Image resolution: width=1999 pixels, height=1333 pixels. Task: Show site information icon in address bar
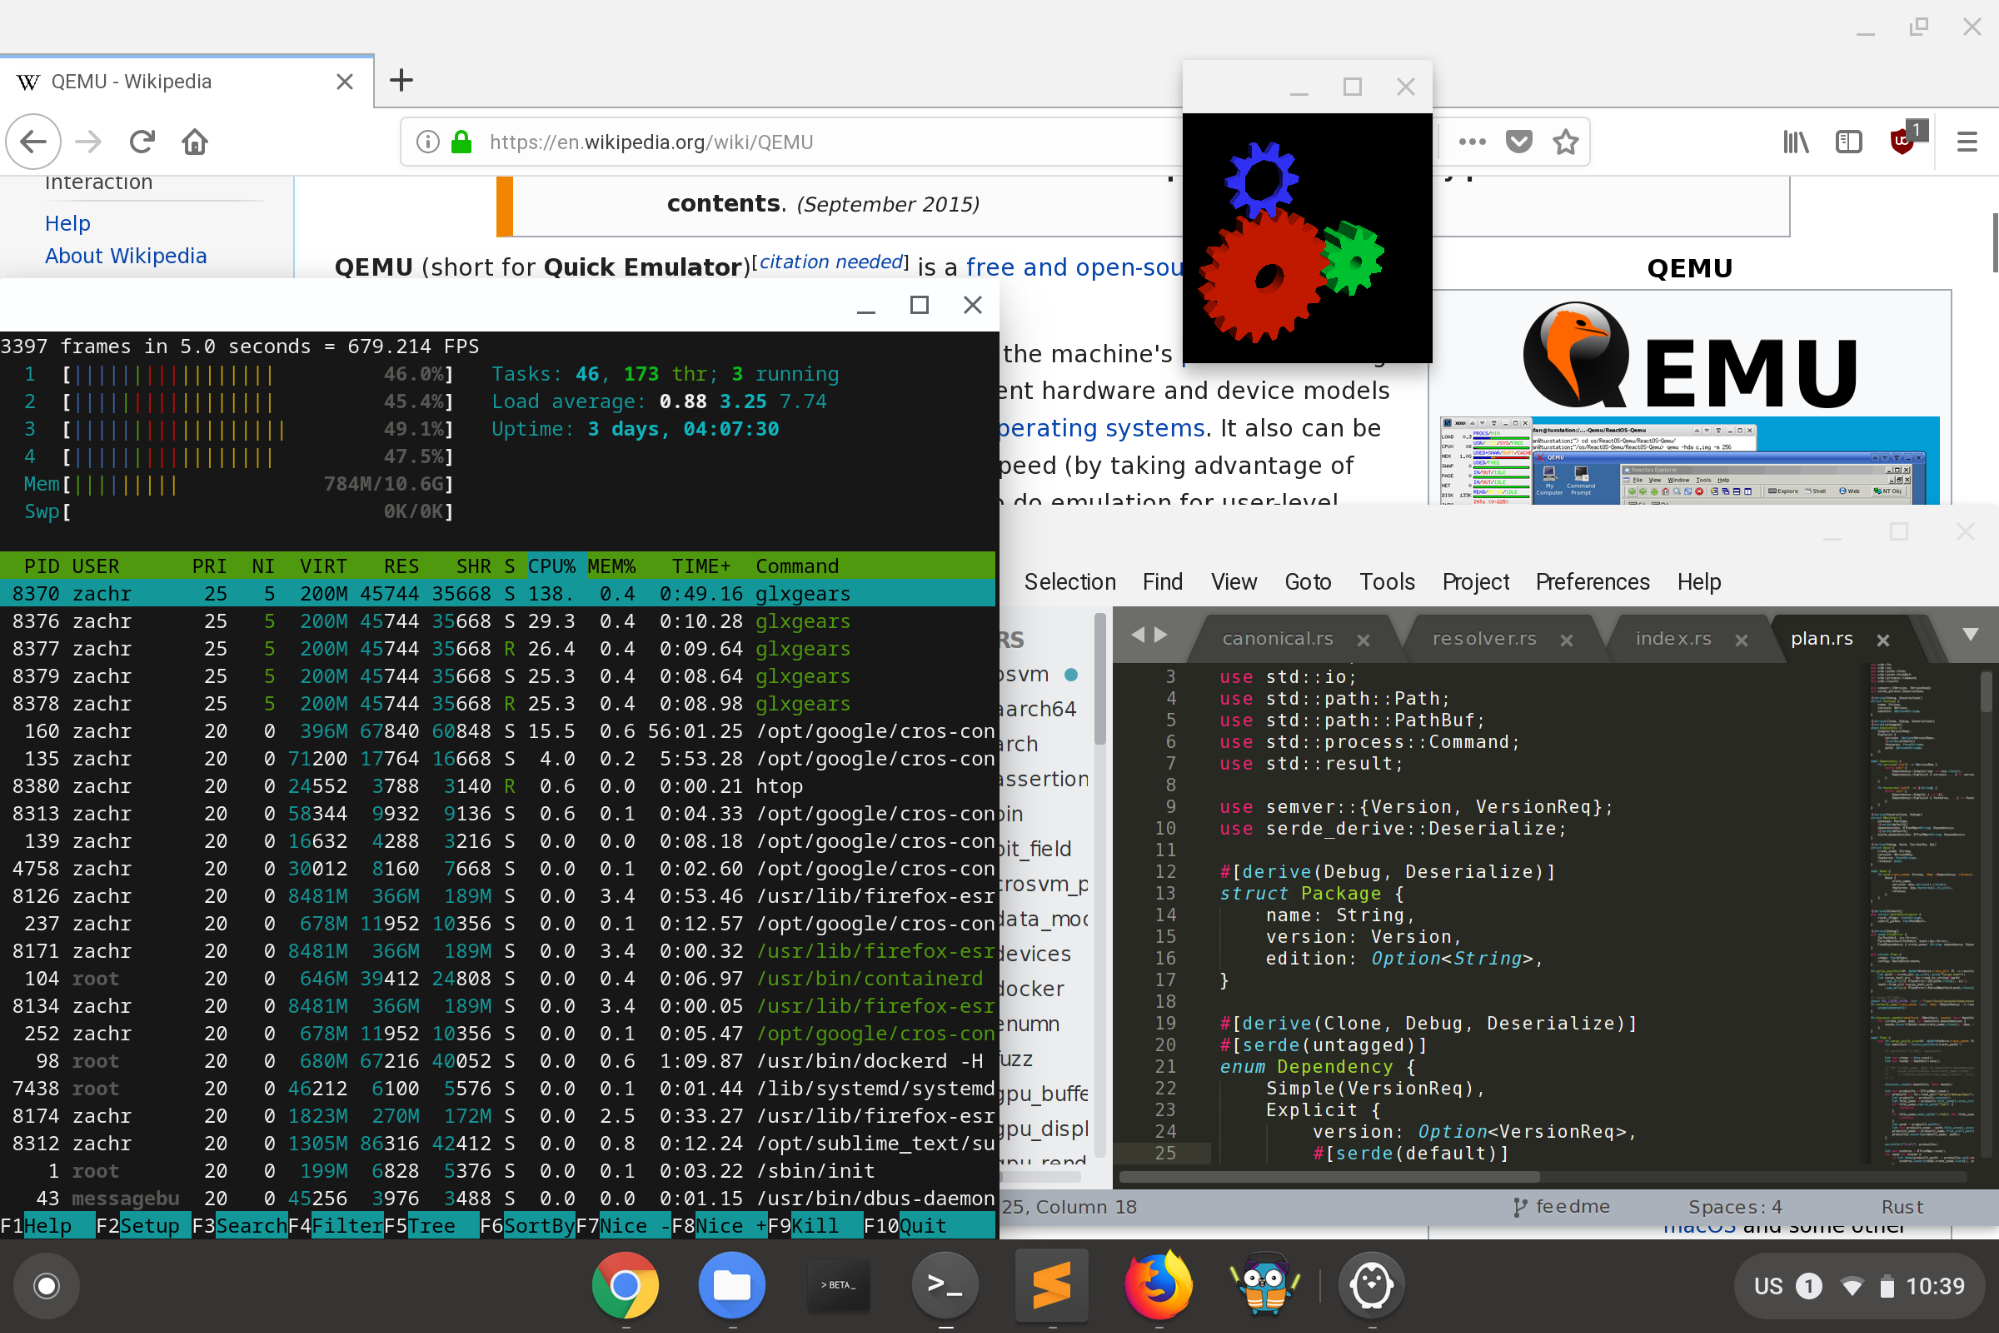428,142
